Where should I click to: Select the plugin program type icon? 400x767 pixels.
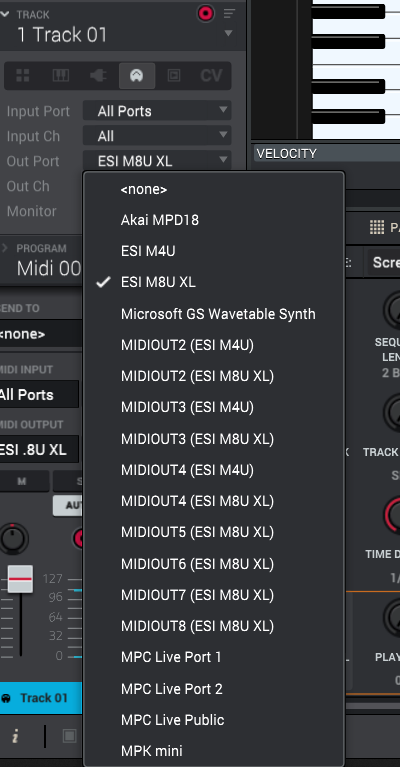tap(98, 75)
